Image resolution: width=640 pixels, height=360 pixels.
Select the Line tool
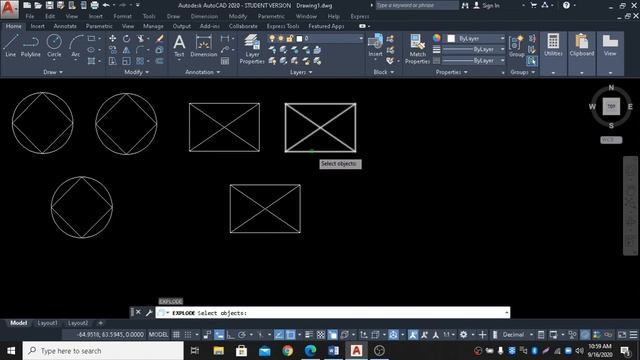(11, 45)
